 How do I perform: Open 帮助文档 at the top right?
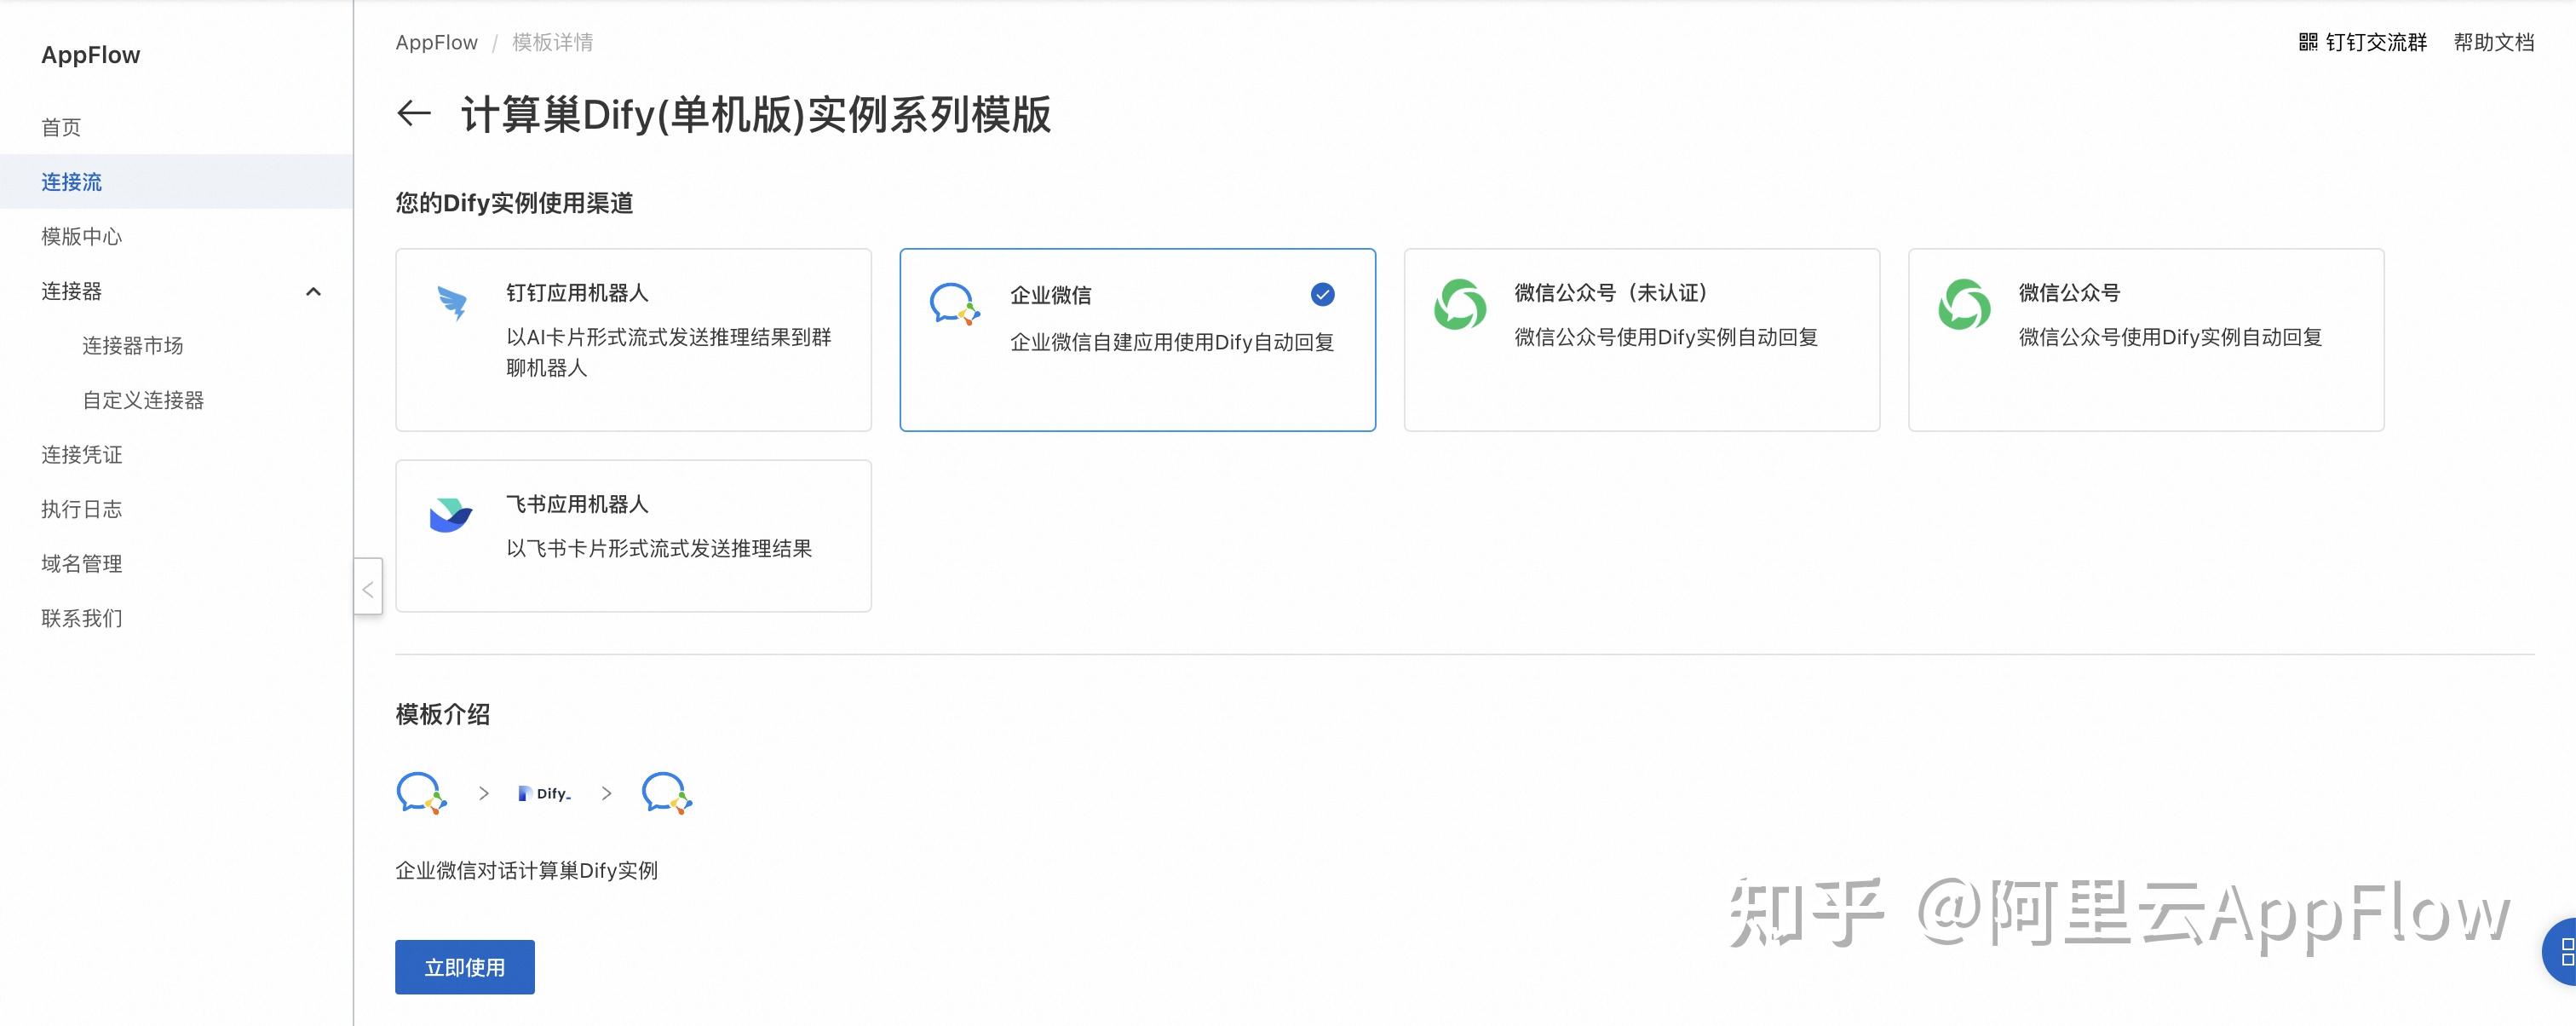2494,42
